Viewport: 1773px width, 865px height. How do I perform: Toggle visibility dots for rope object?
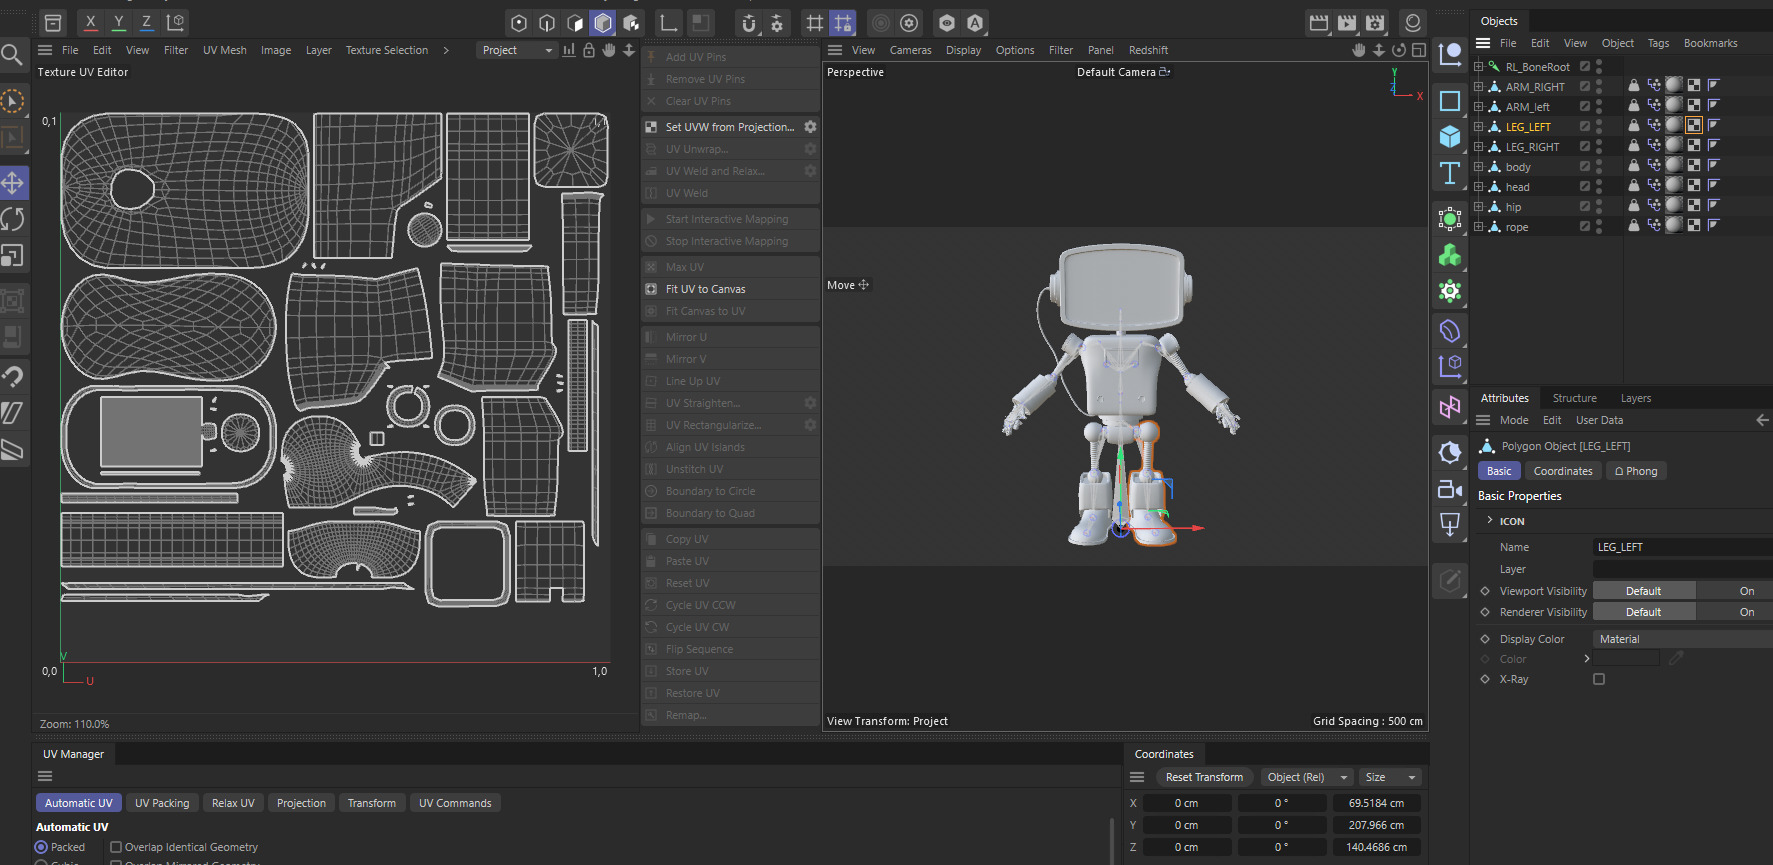(x=1599, y=227)
